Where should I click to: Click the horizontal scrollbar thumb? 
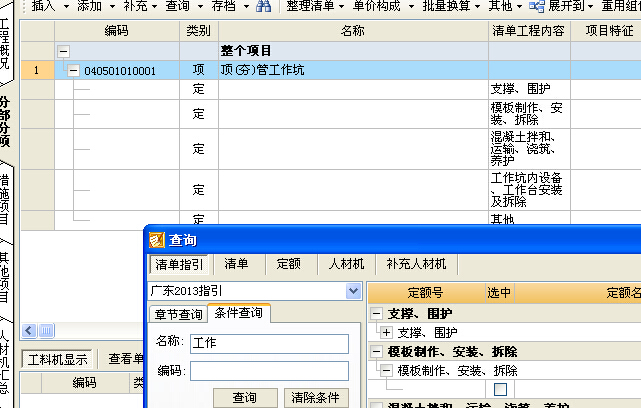(46, 330)
